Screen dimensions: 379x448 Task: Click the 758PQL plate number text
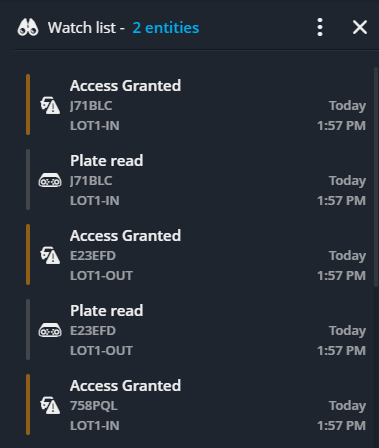click(94, 406)
